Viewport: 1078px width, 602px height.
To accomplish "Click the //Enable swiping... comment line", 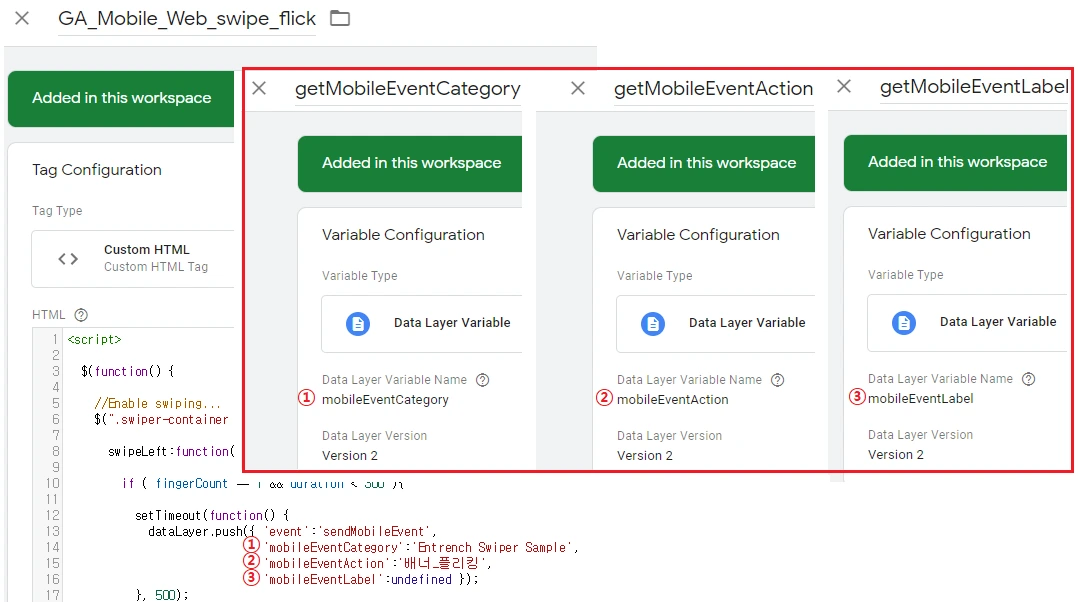I will click(157, 403).
